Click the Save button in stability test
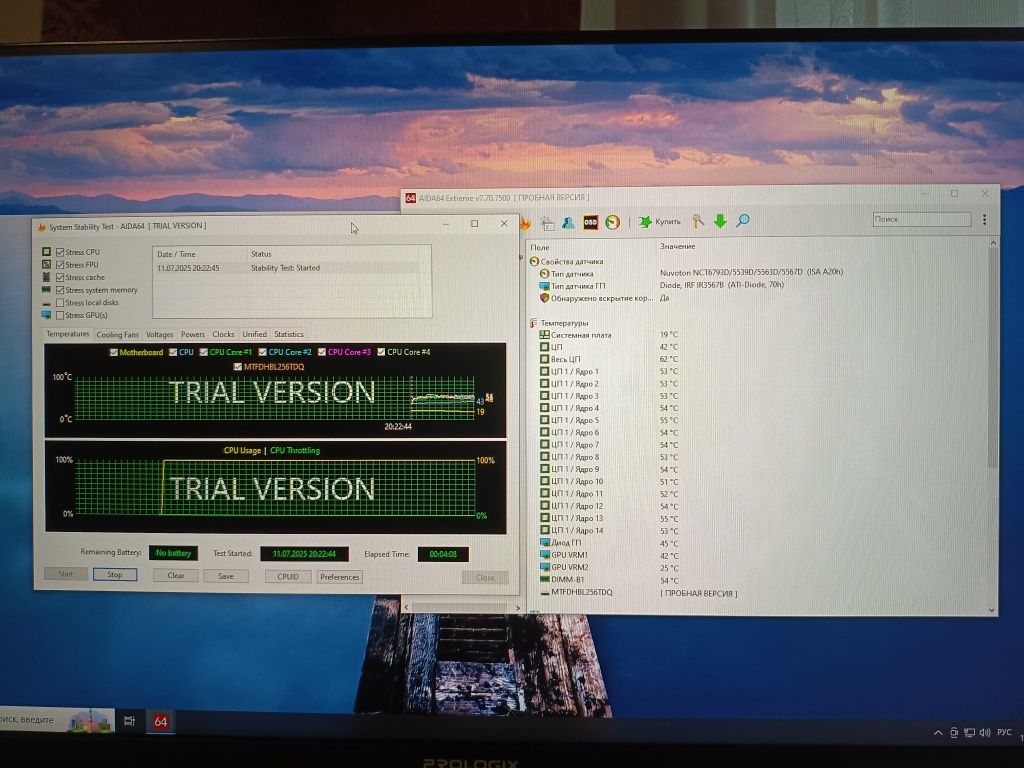1024x768 pixels. (226, 576)
